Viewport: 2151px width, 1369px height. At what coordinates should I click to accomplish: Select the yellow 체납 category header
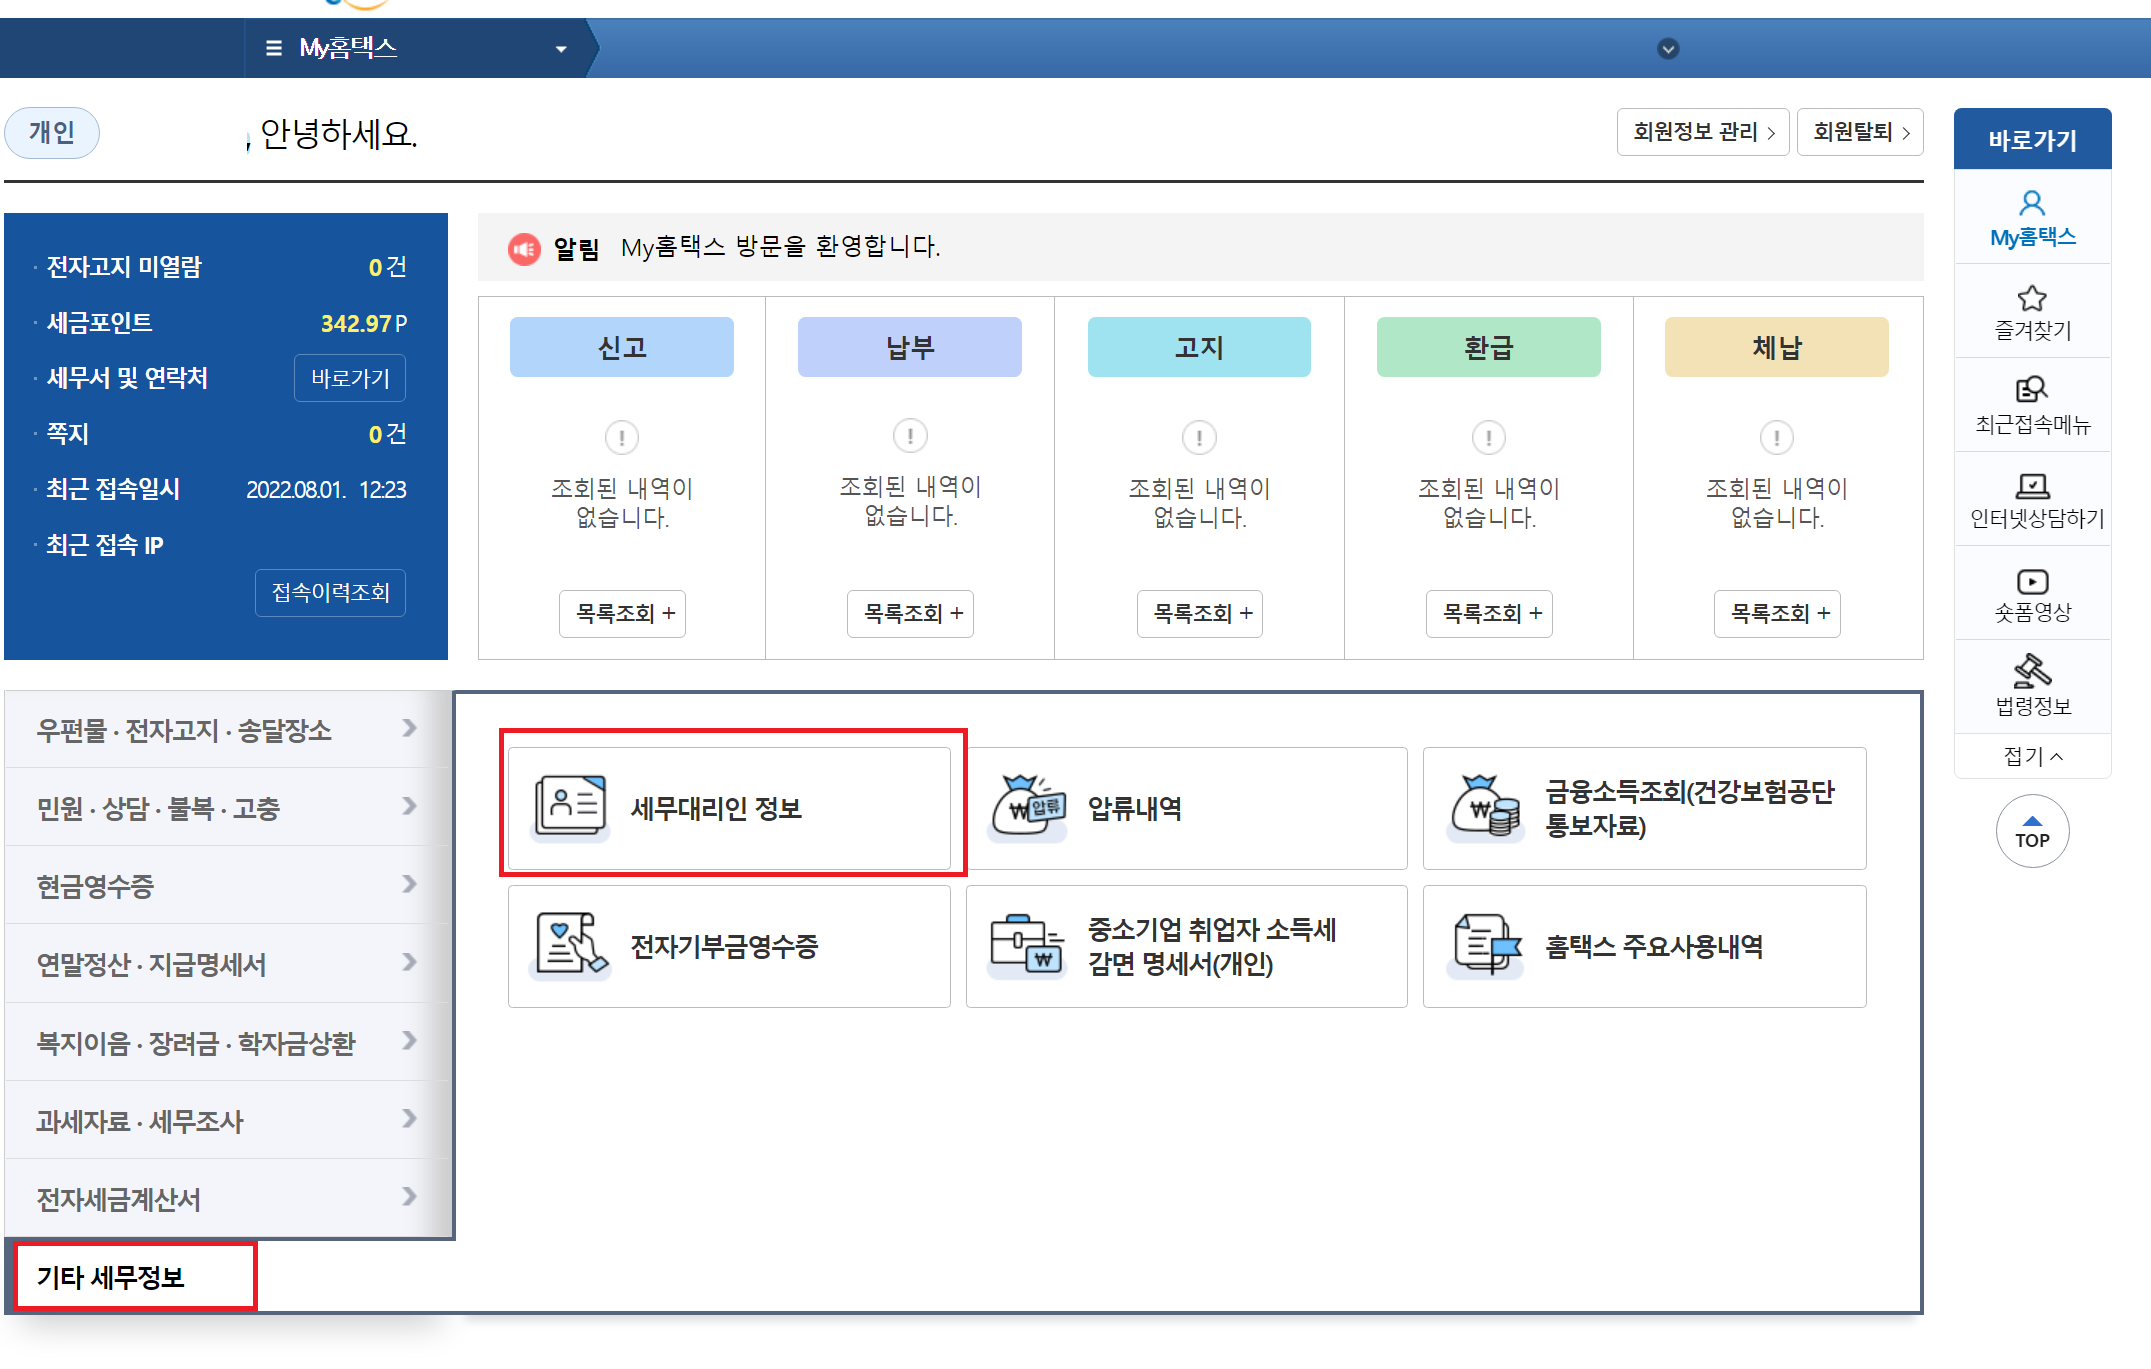point(1776,347)
